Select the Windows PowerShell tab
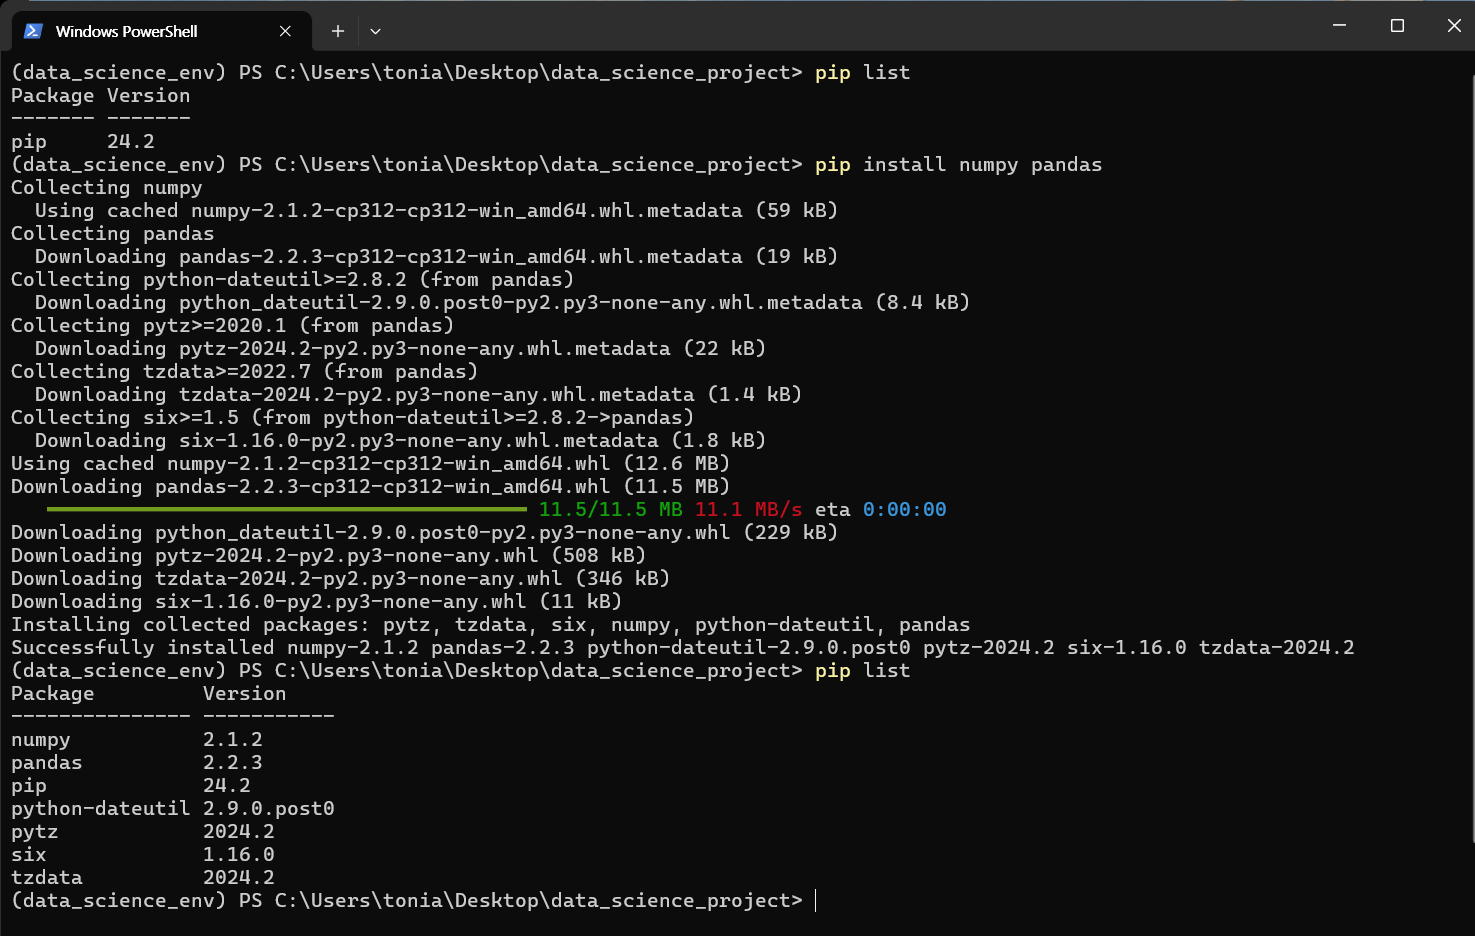The width and height of the screenshot is (1475, 936). 161,31
